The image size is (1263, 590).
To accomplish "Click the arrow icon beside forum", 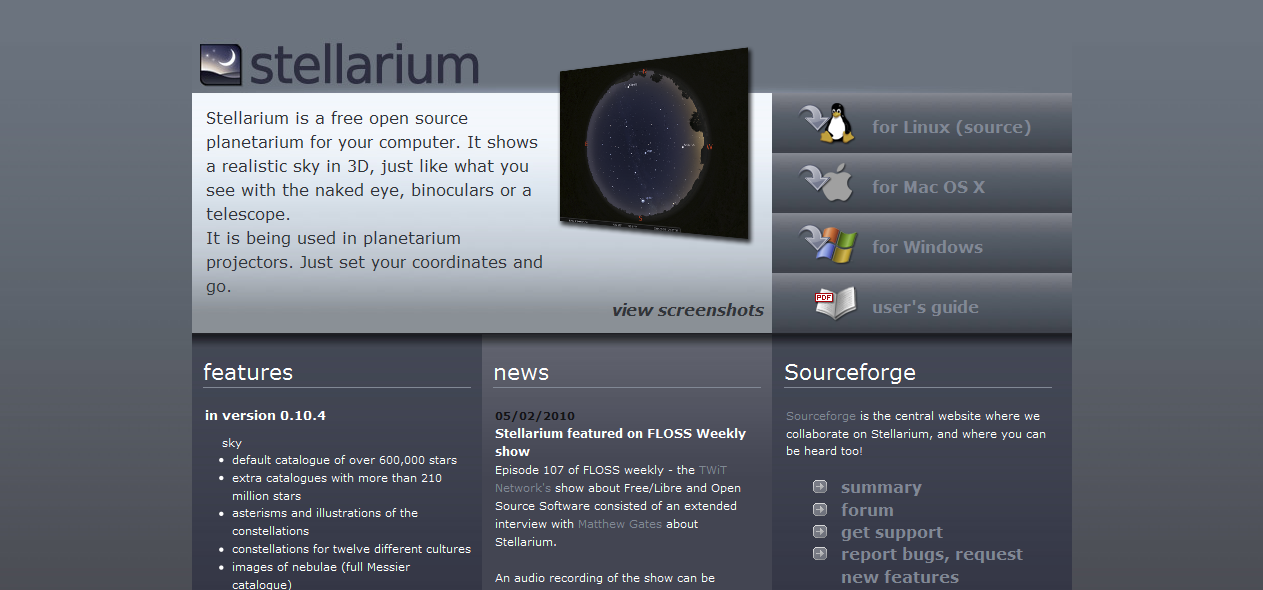I will (x=819, y=509).
